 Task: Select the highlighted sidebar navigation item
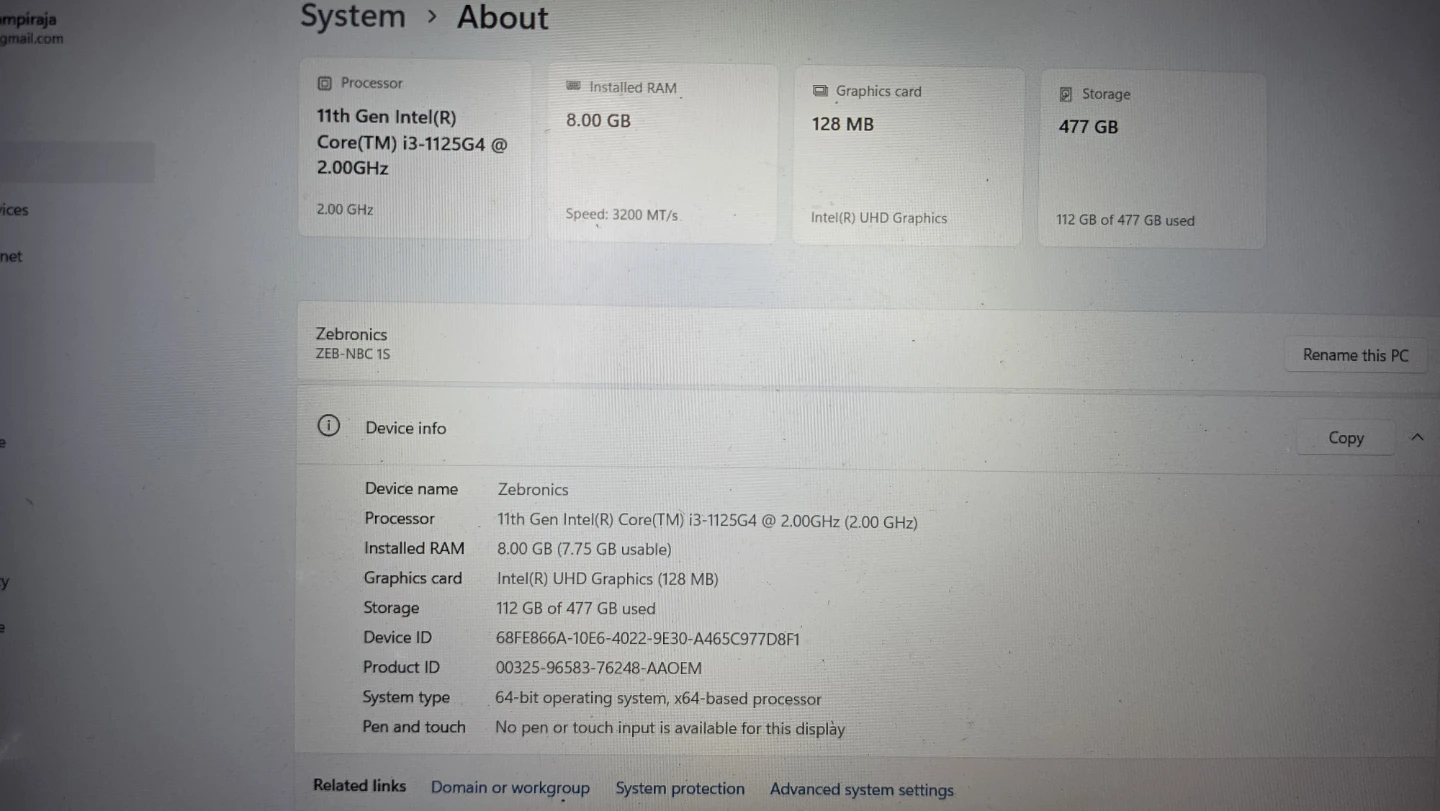click(77, 162)
